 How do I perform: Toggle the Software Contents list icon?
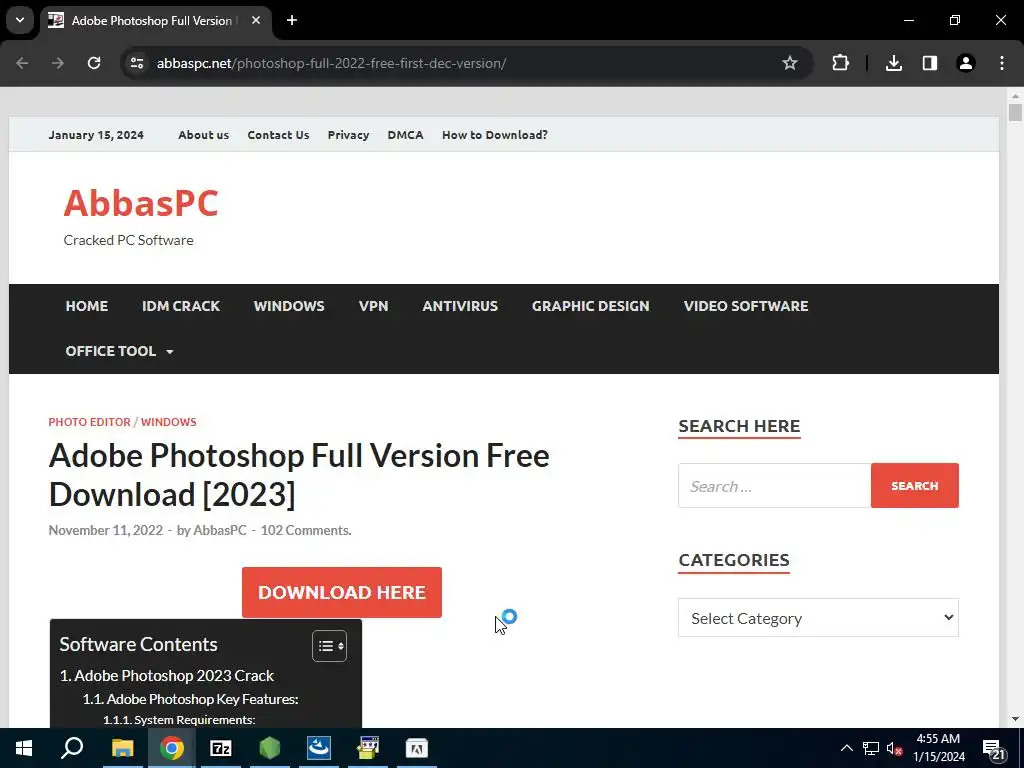pyautogui.click(x=330, y=646)
